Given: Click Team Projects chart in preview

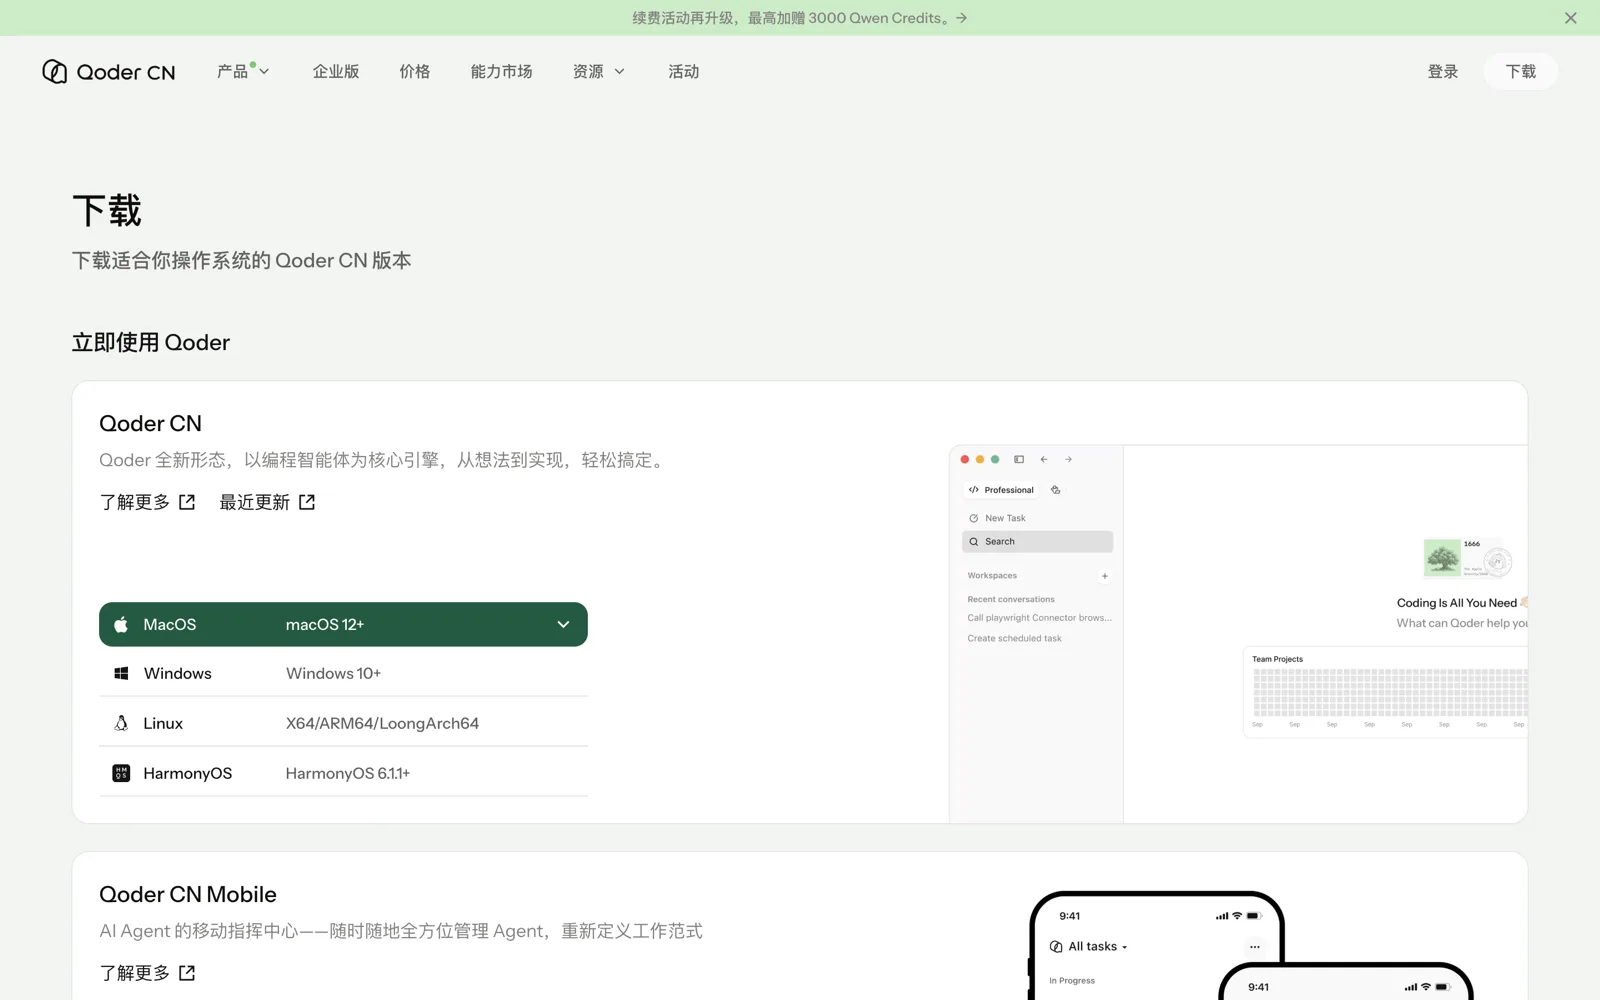Looking at the screenshot, I should (1385, 692).
